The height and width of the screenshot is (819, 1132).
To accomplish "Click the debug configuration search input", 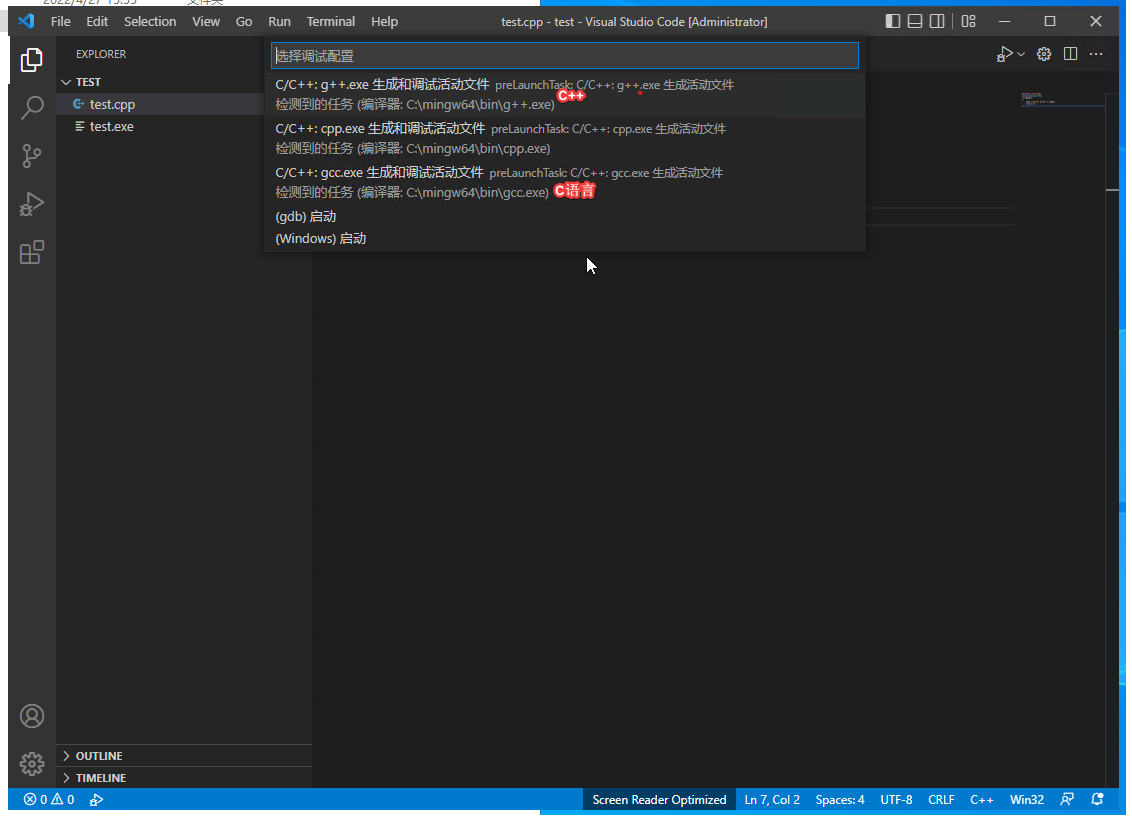I will tap(564, 56).
